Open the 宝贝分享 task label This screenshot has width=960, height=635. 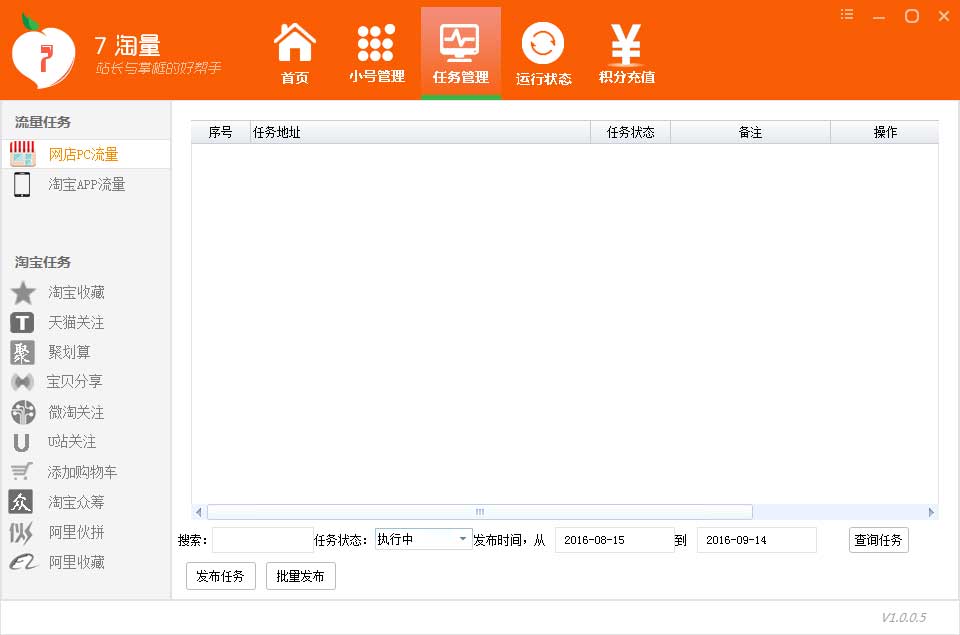click(75, 381)
